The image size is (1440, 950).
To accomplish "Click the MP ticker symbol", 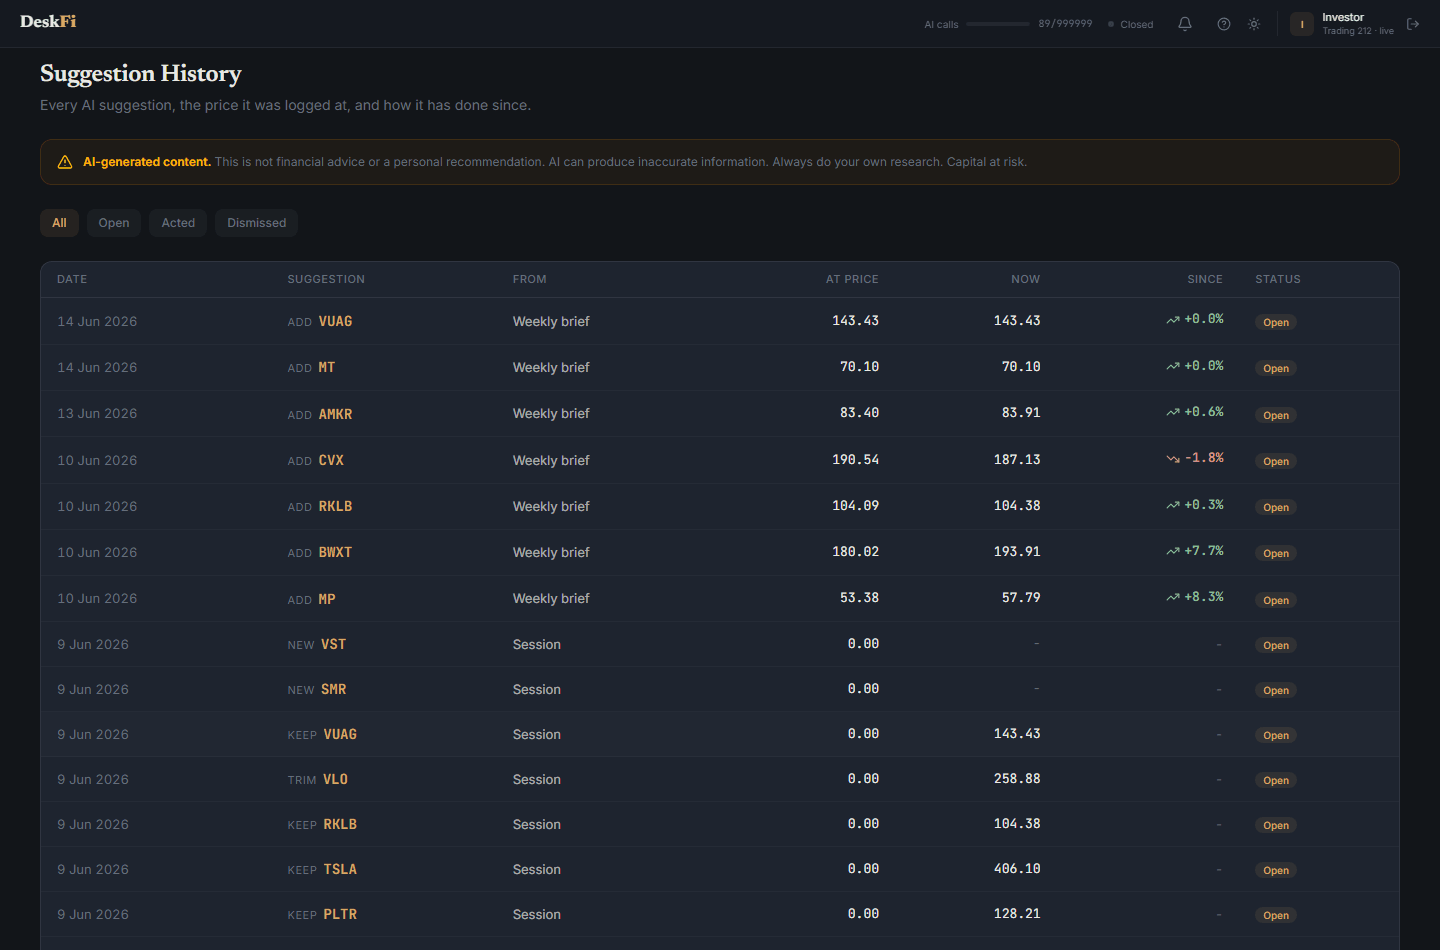I will pyautogui.click(x=327, y=599).
